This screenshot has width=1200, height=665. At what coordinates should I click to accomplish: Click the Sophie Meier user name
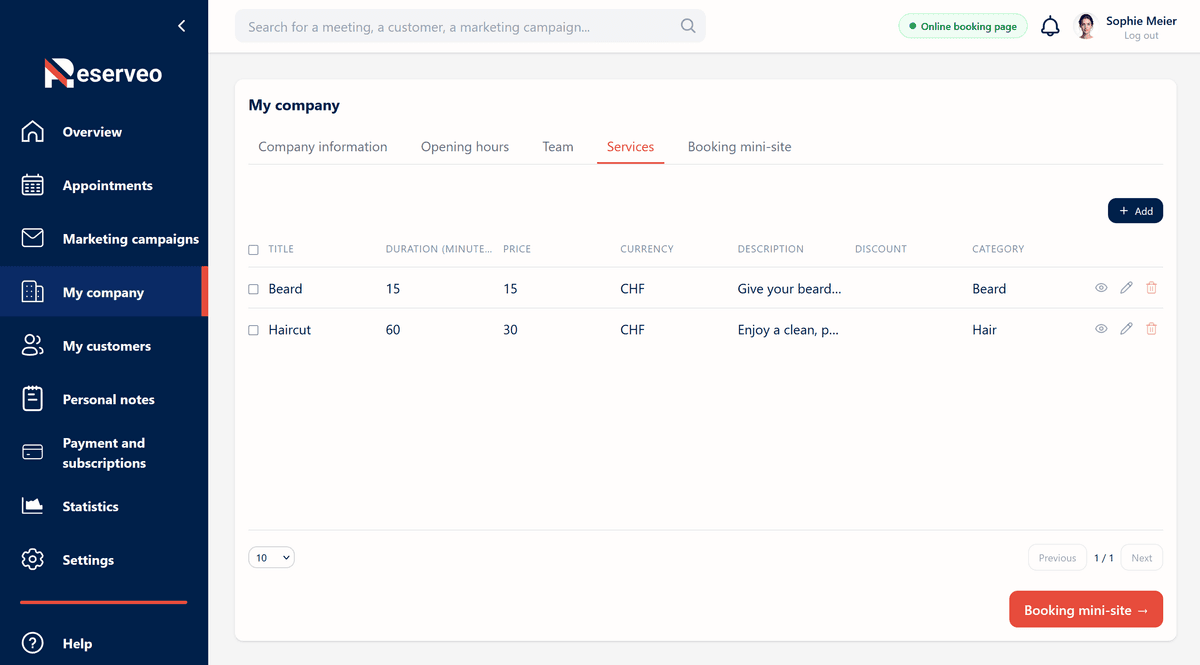point(1141,21)
